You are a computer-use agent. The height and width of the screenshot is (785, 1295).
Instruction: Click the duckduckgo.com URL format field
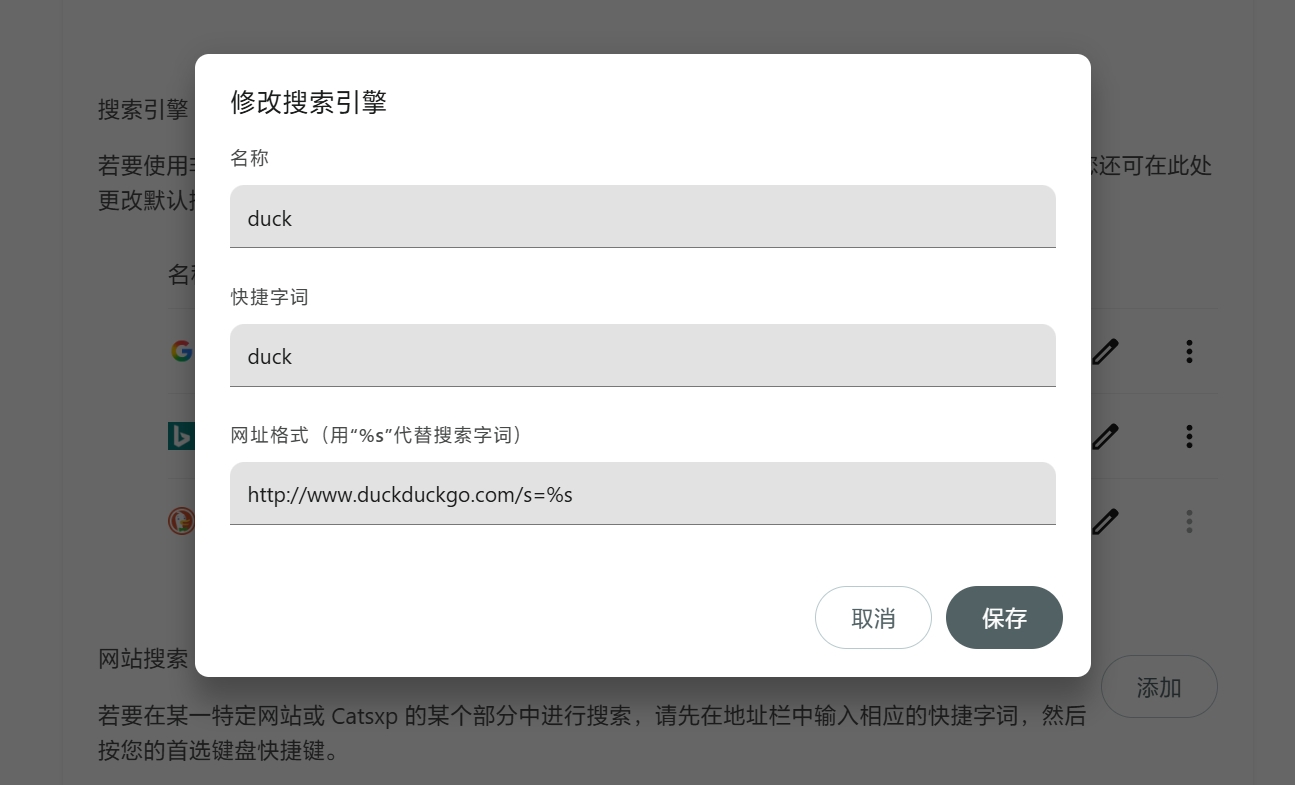coord(643,493)
